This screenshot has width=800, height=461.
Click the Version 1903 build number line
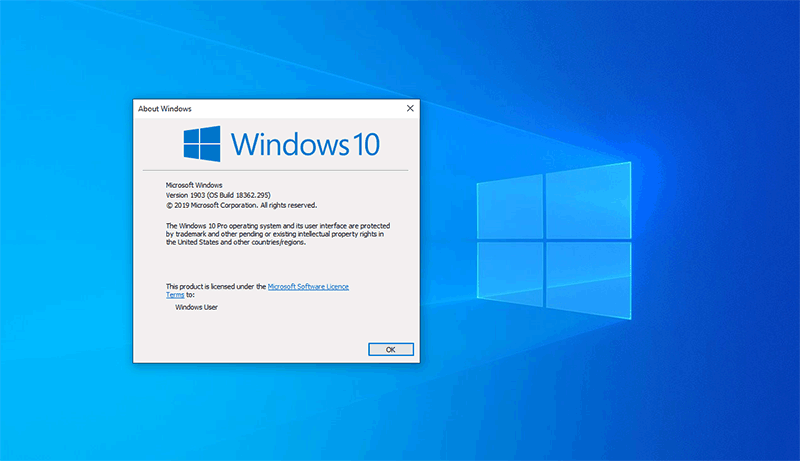click(x=218, y=195)
